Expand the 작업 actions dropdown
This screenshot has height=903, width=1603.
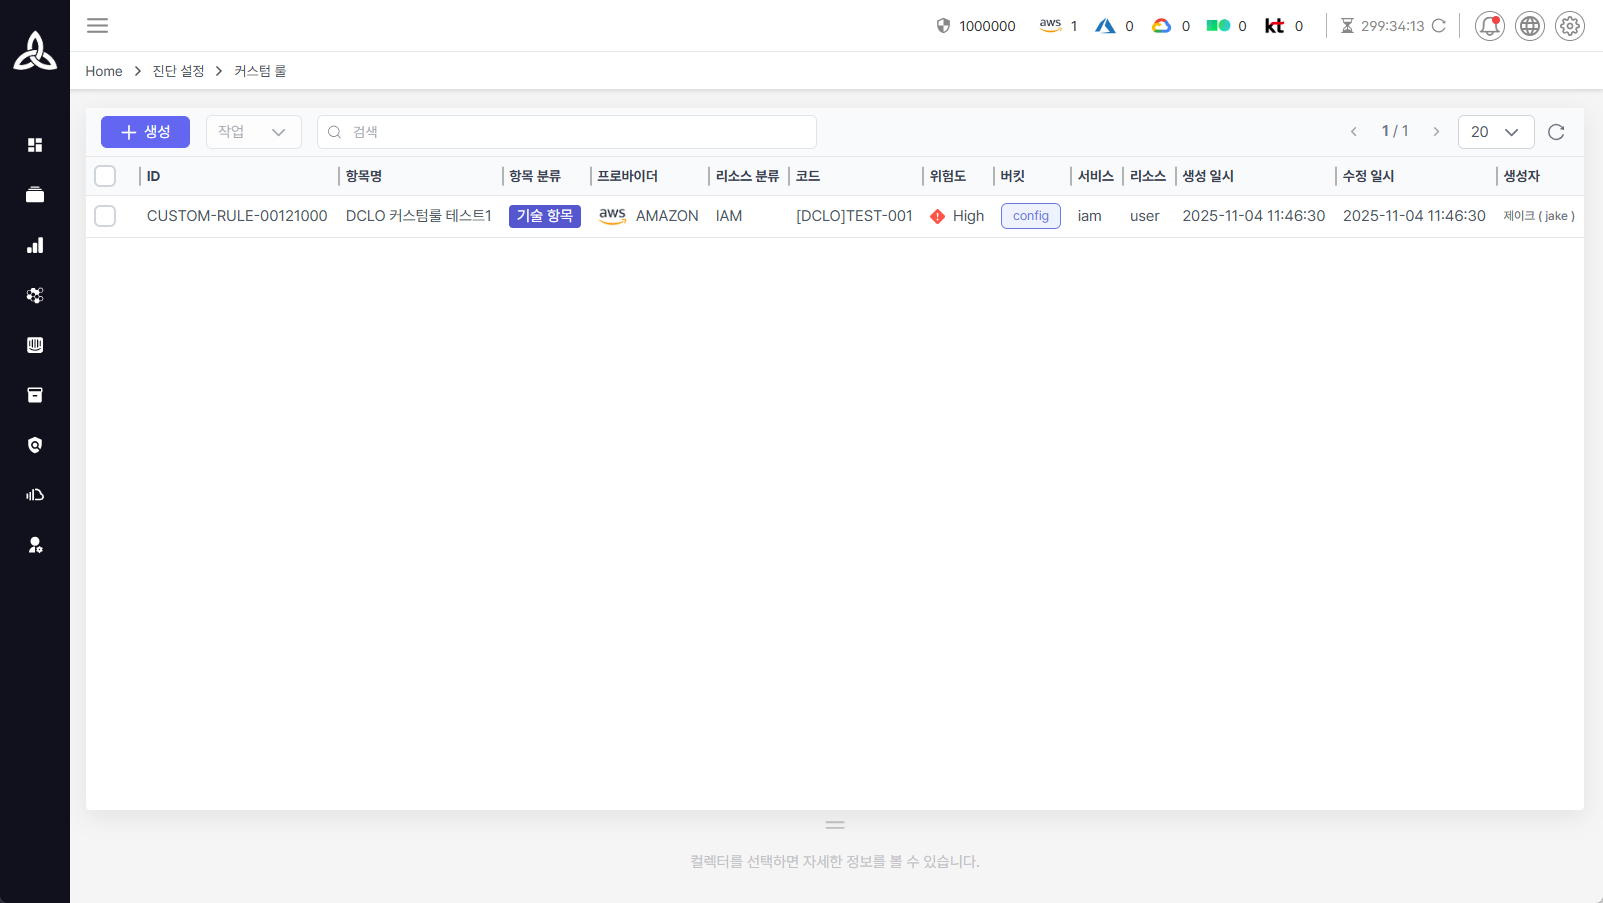coord(253,132)
